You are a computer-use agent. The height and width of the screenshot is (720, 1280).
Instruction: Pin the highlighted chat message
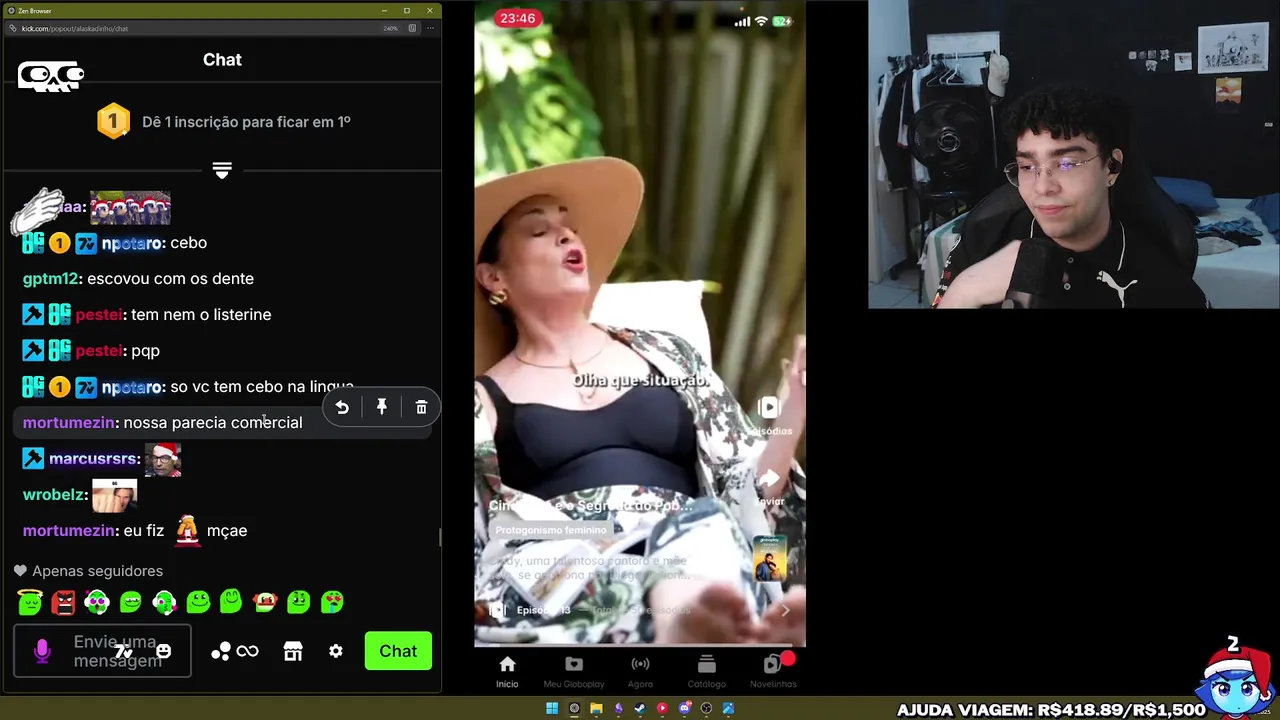[381, 407]
